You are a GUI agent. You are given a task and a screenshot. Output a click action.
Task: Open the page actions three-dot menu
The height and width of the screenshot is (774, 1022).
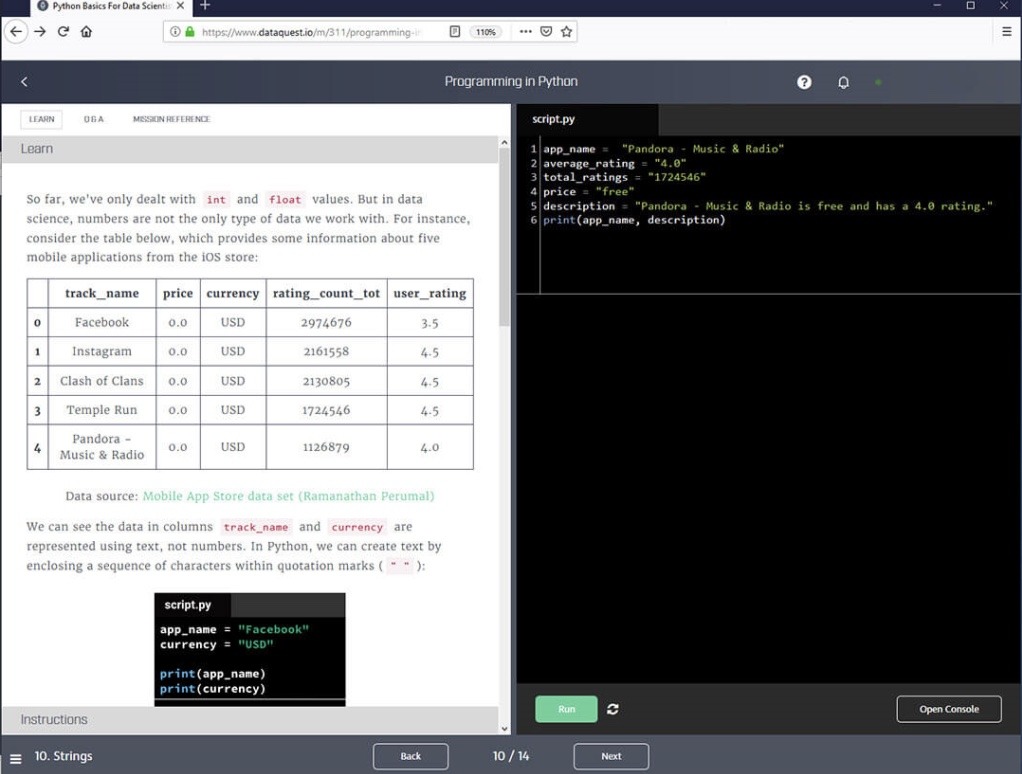point(525,31)
